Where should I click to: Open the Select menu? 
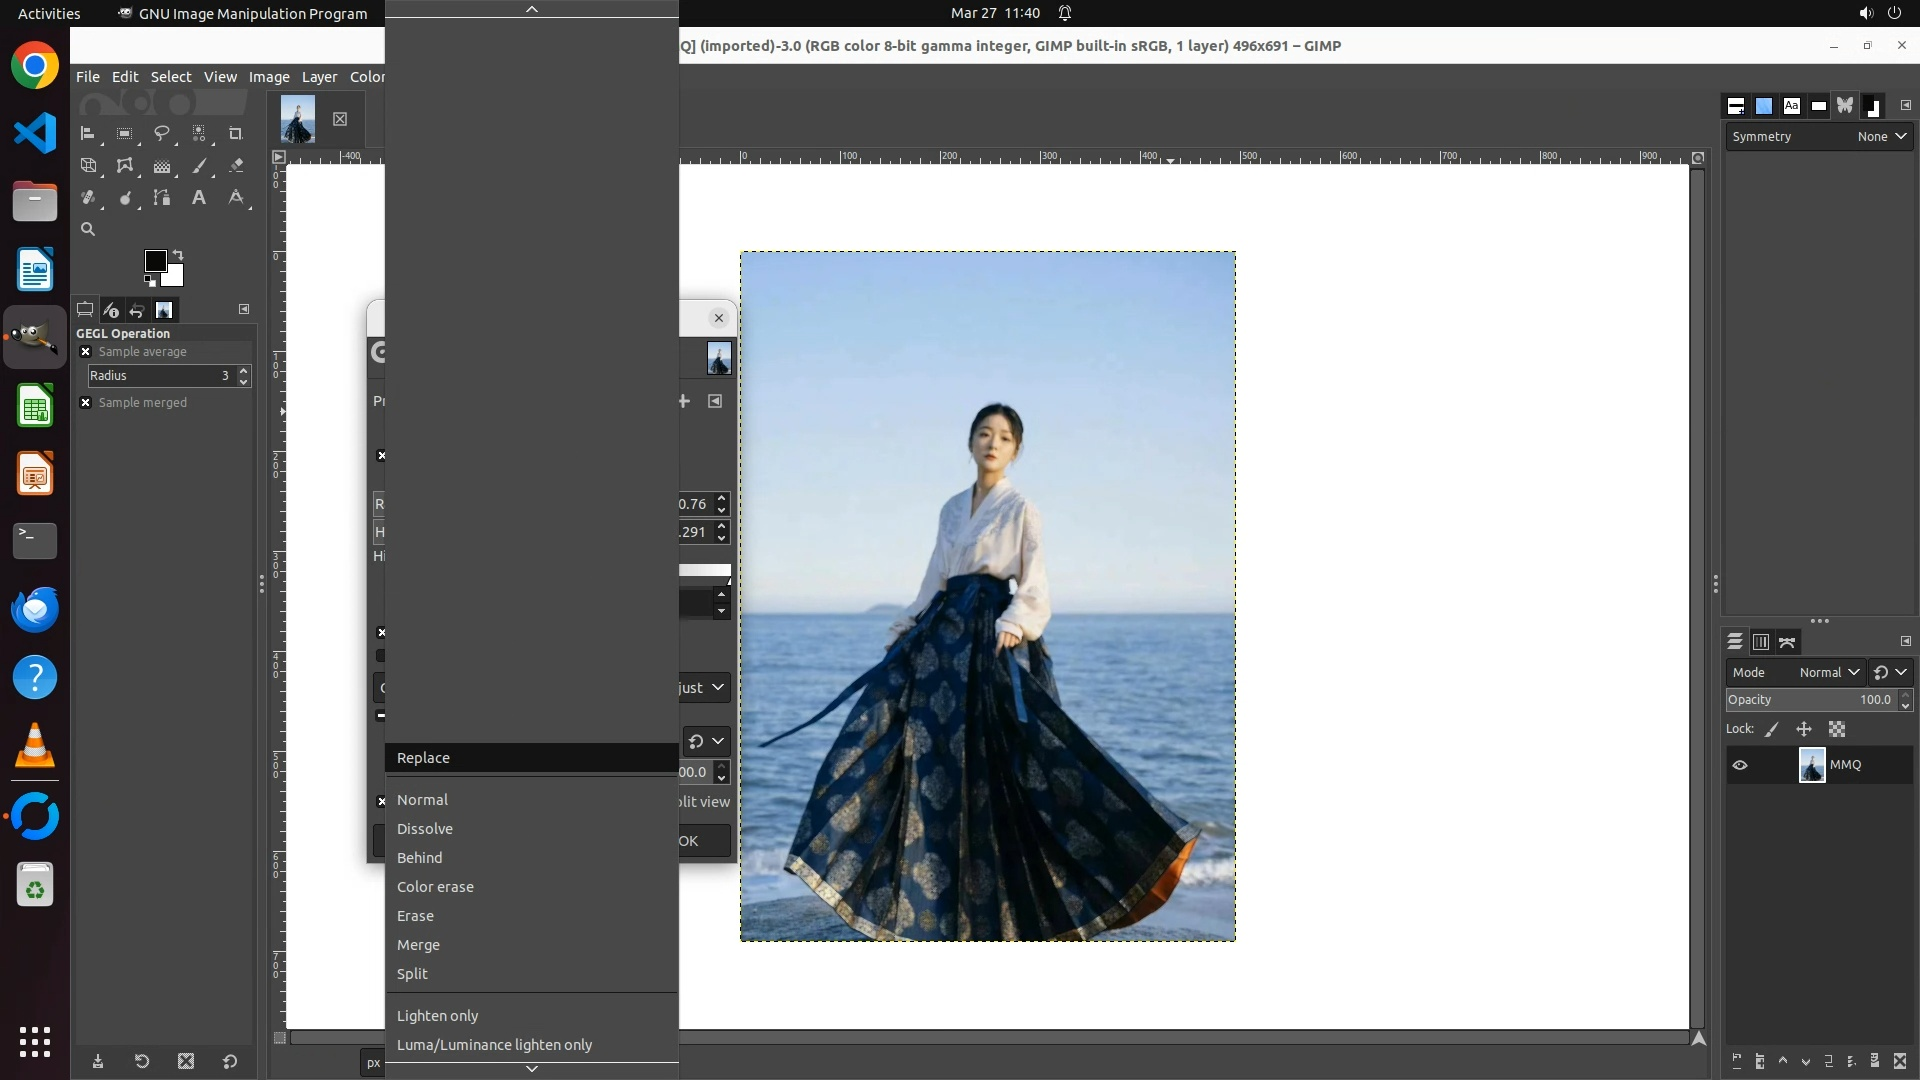point(171,77)
